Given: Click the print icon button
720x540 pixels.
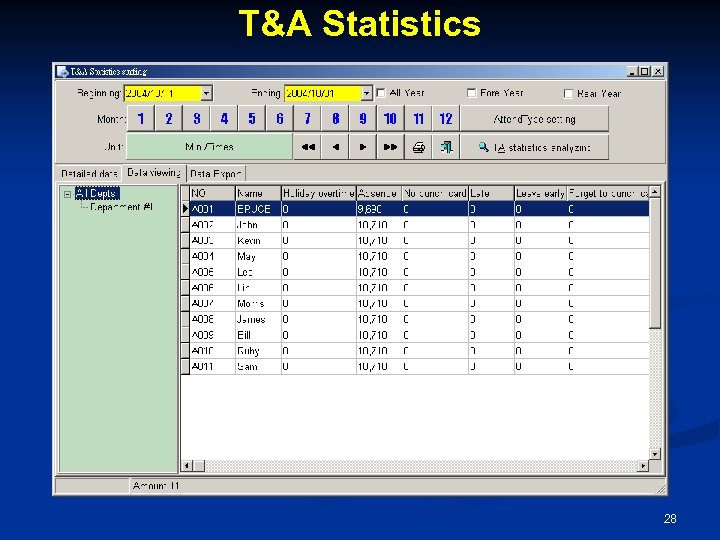Looking at the screenshot, I should [x=418, y=147].
